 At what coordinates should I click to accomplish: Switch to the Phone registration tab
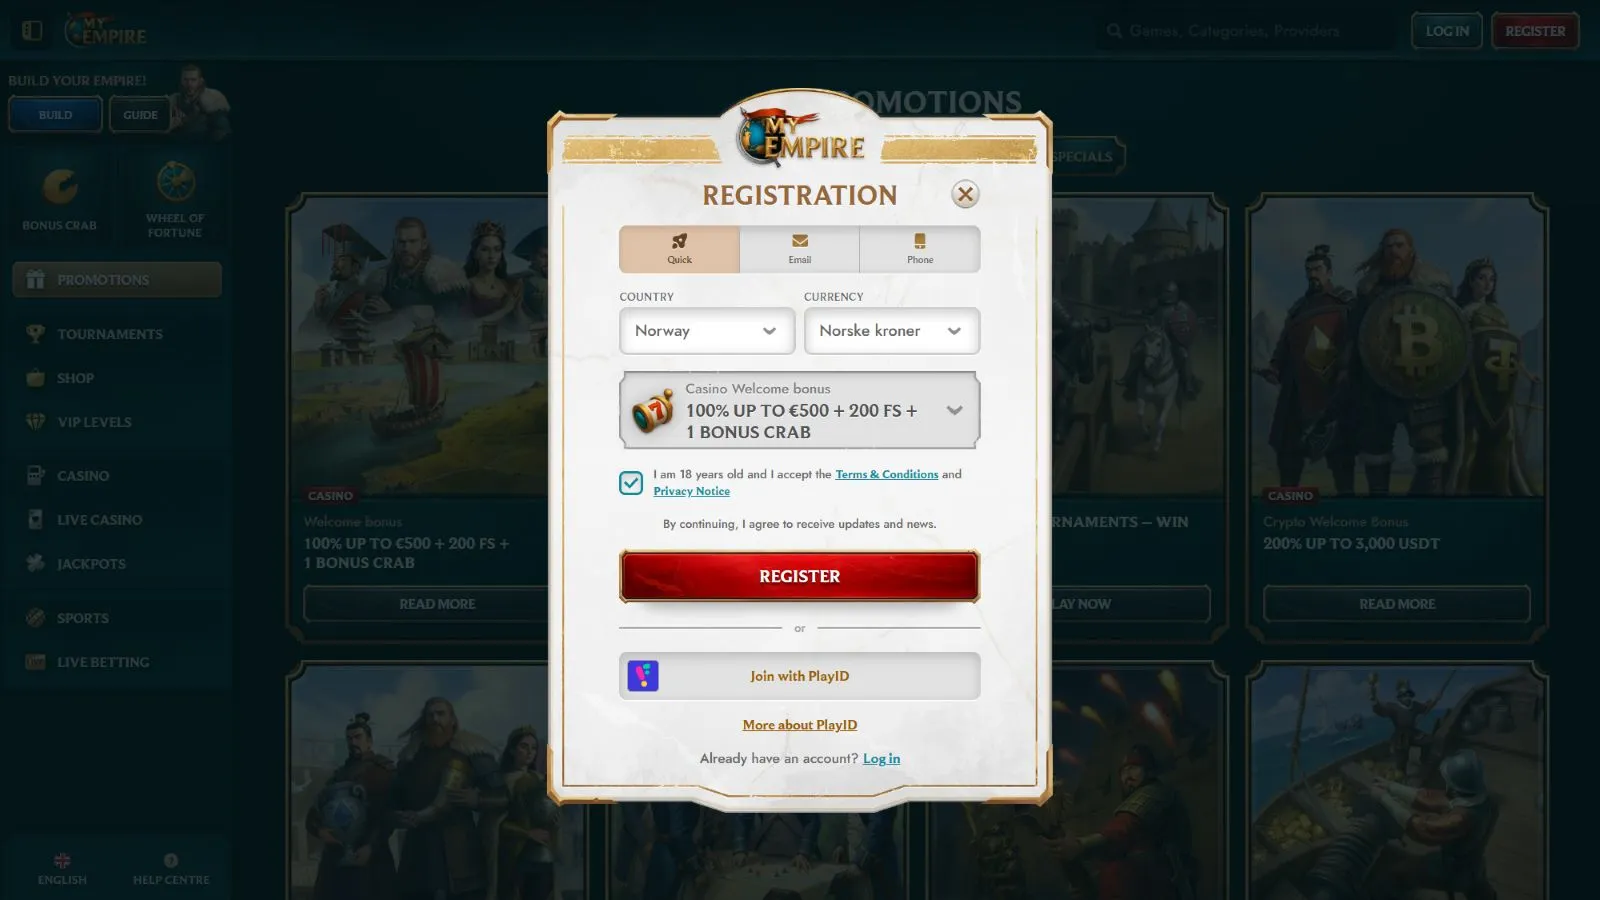[x=920, y=249]
